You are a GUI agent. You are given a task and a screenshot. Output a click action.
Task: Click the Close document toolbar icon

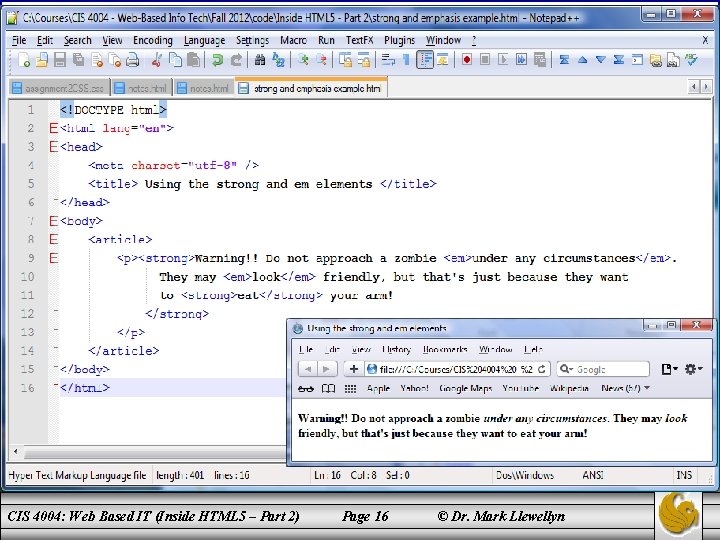point(97,60)
